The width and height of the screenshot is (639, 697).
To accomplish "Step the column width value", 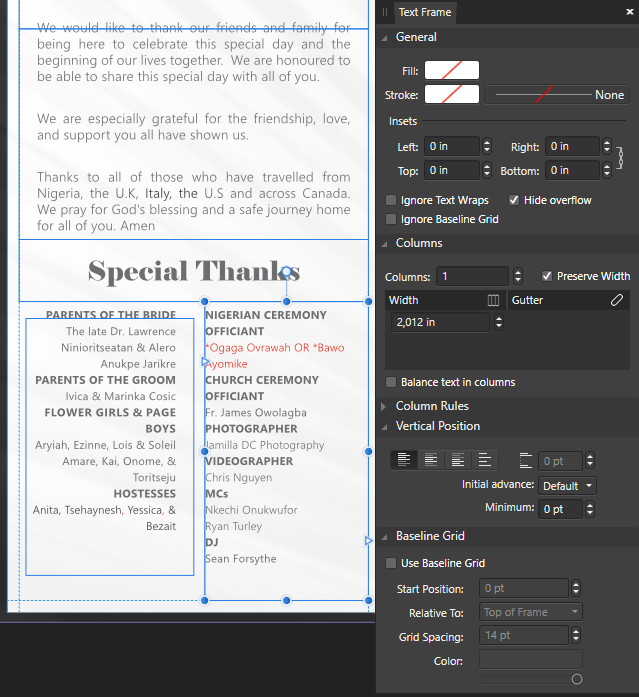I will point(499,322).
